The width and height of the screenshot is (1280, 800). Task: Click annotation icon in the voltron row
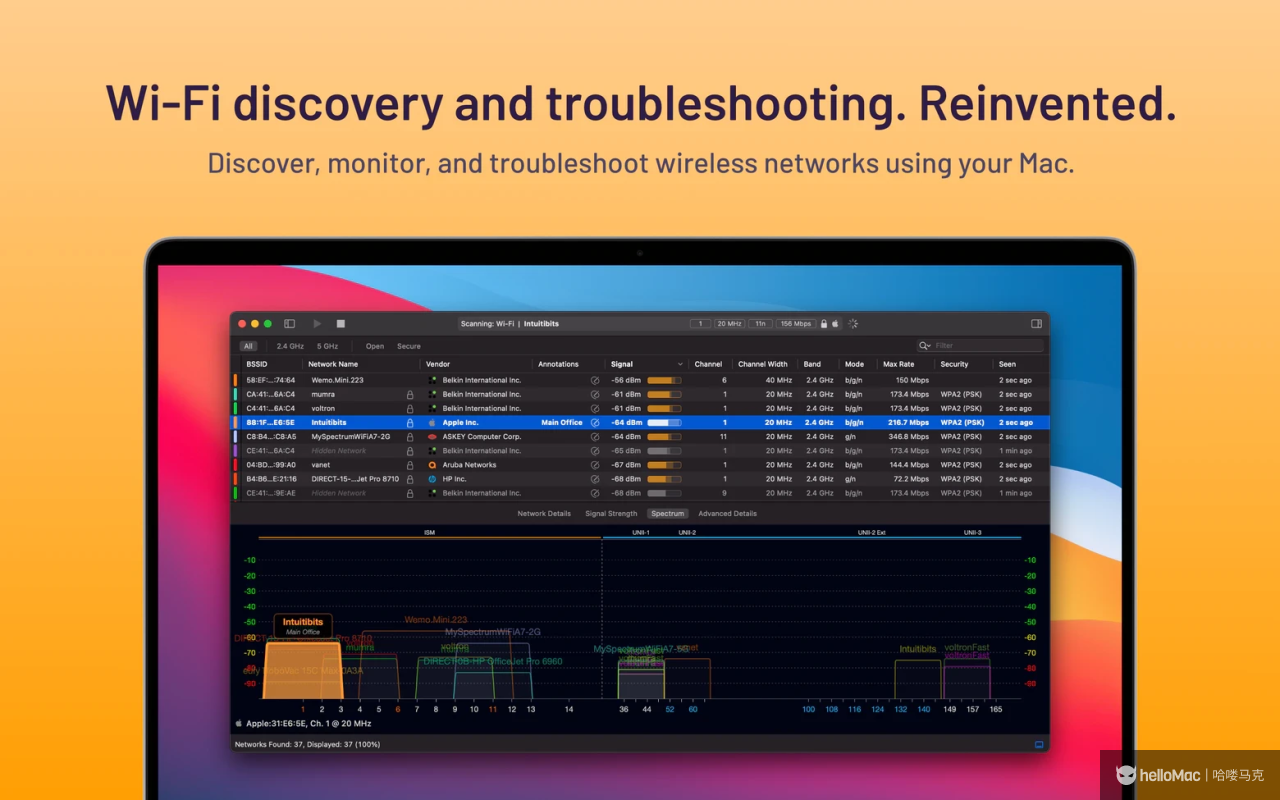595,408
